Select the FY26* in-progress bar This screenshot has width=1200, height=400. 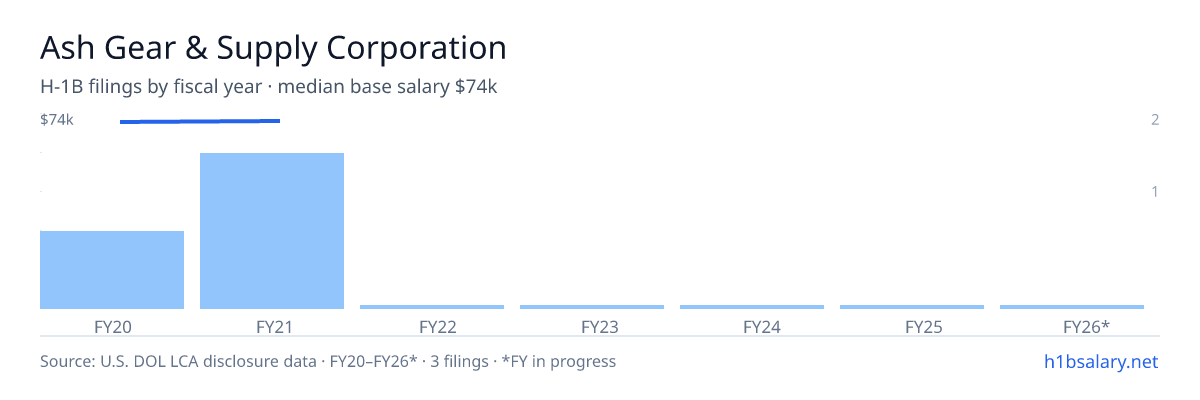coord(1072,307)
